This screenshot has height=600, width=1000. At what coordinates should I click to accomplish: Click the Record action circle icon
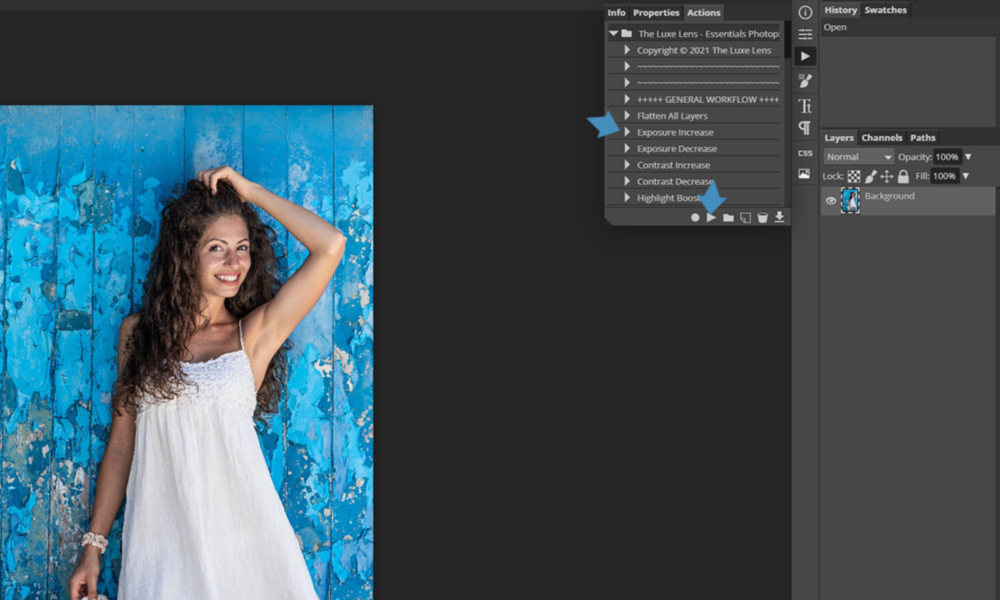pos(695,217)
